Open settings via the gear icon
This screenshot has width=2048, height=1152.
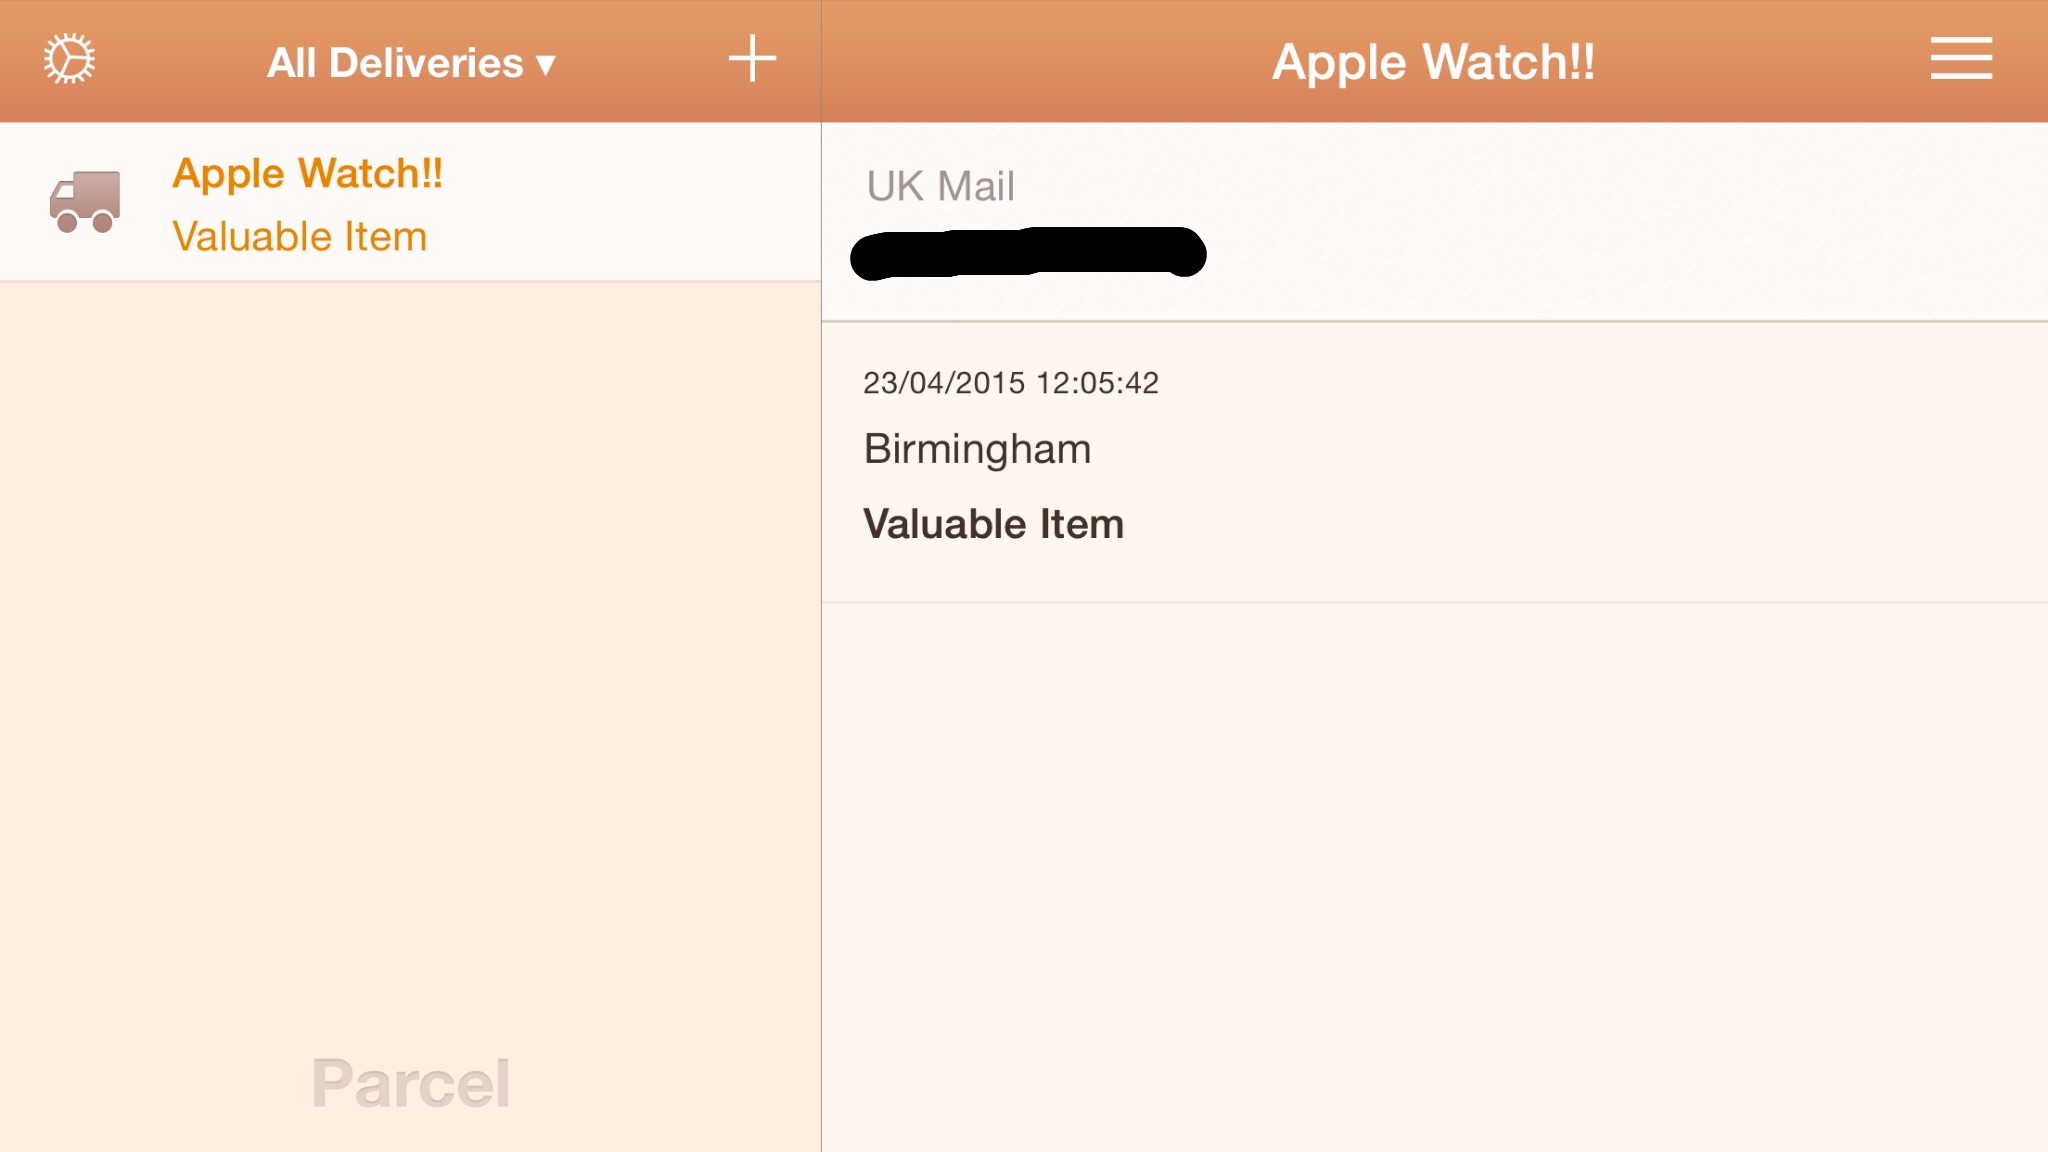tap(69, 59)
